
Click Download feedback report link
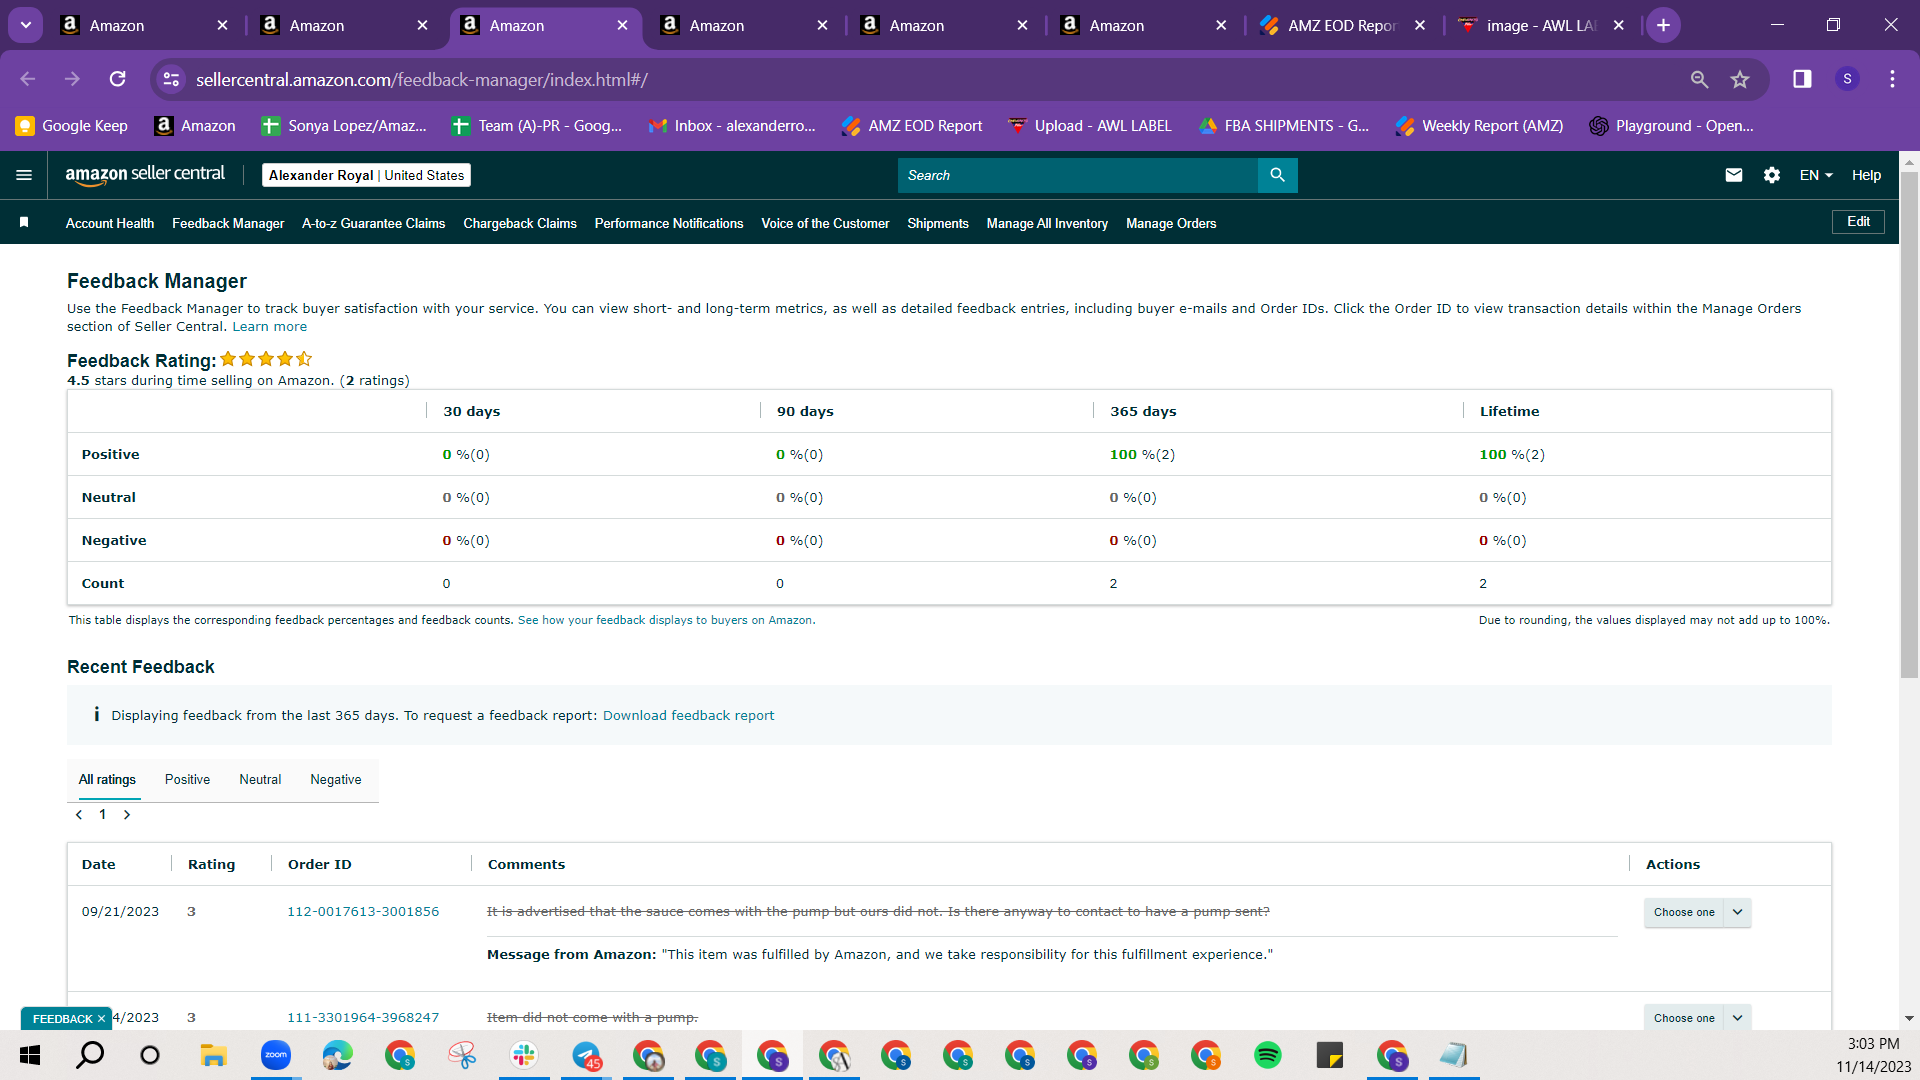pyautogui.click(x=688, y=715)
